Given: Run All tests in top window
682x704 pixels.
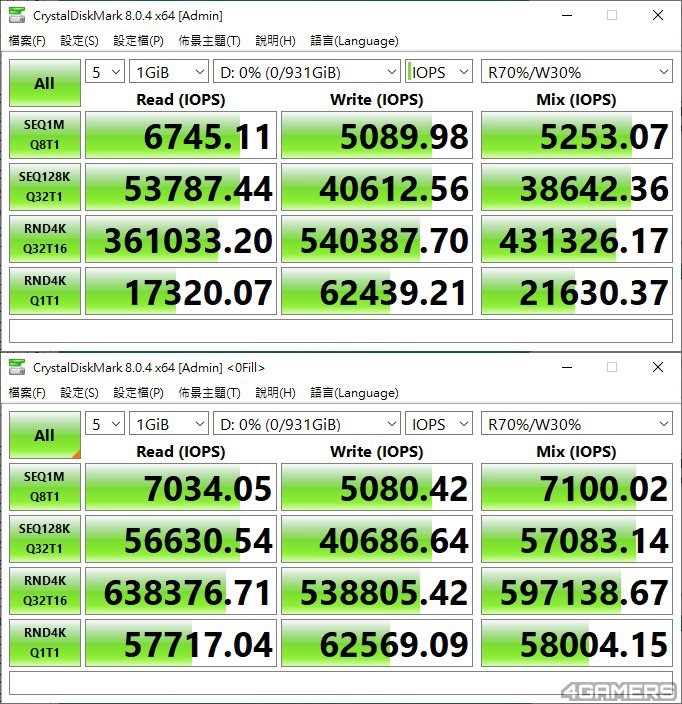Looking at the screenshot, I should [x=45, y=83].
